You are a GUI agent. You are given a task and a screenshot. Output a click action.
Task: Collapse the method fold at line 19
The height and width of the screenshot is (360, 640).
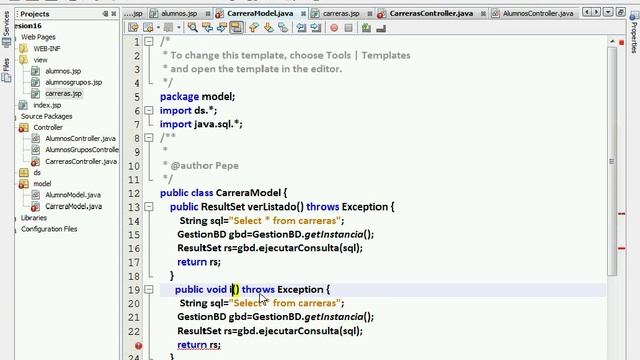(149, 289)
